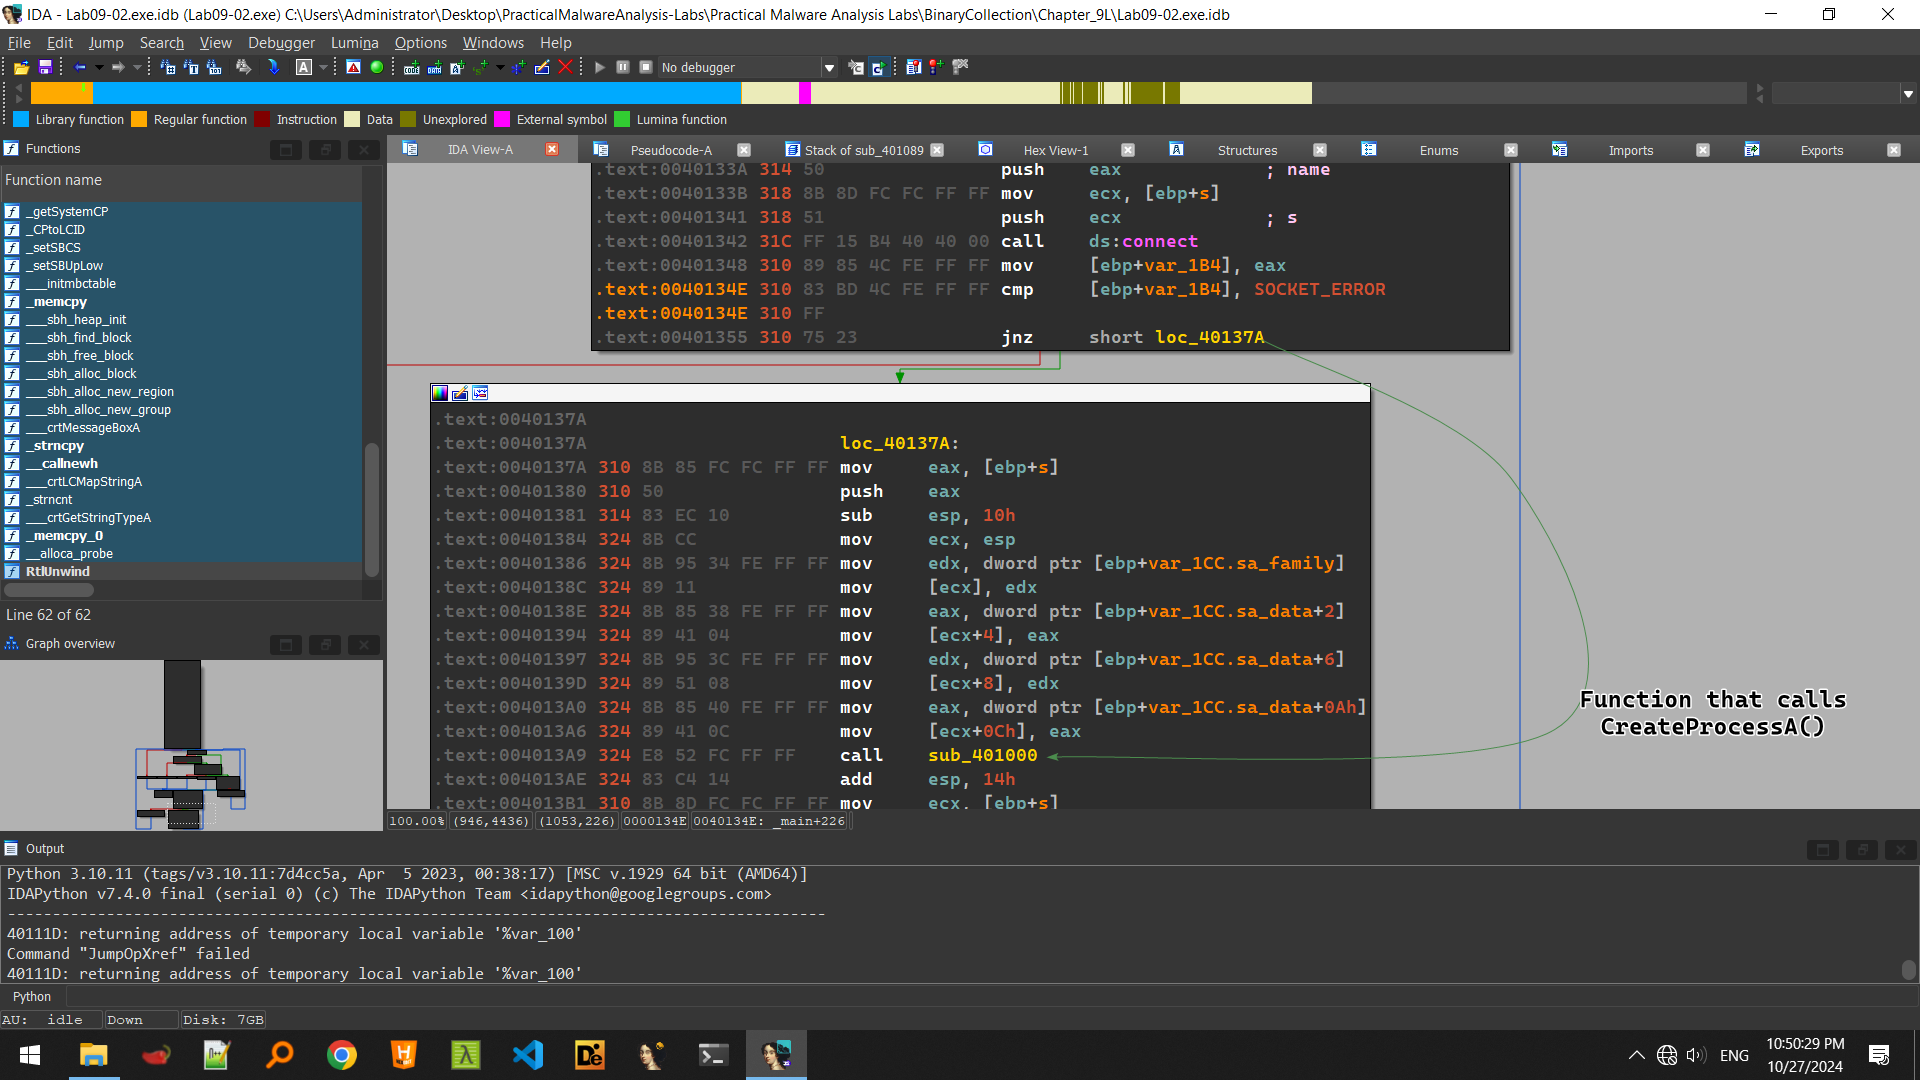Switch to the Pseudocode-A tab
1920x1080 pixels.
(670, 150)
